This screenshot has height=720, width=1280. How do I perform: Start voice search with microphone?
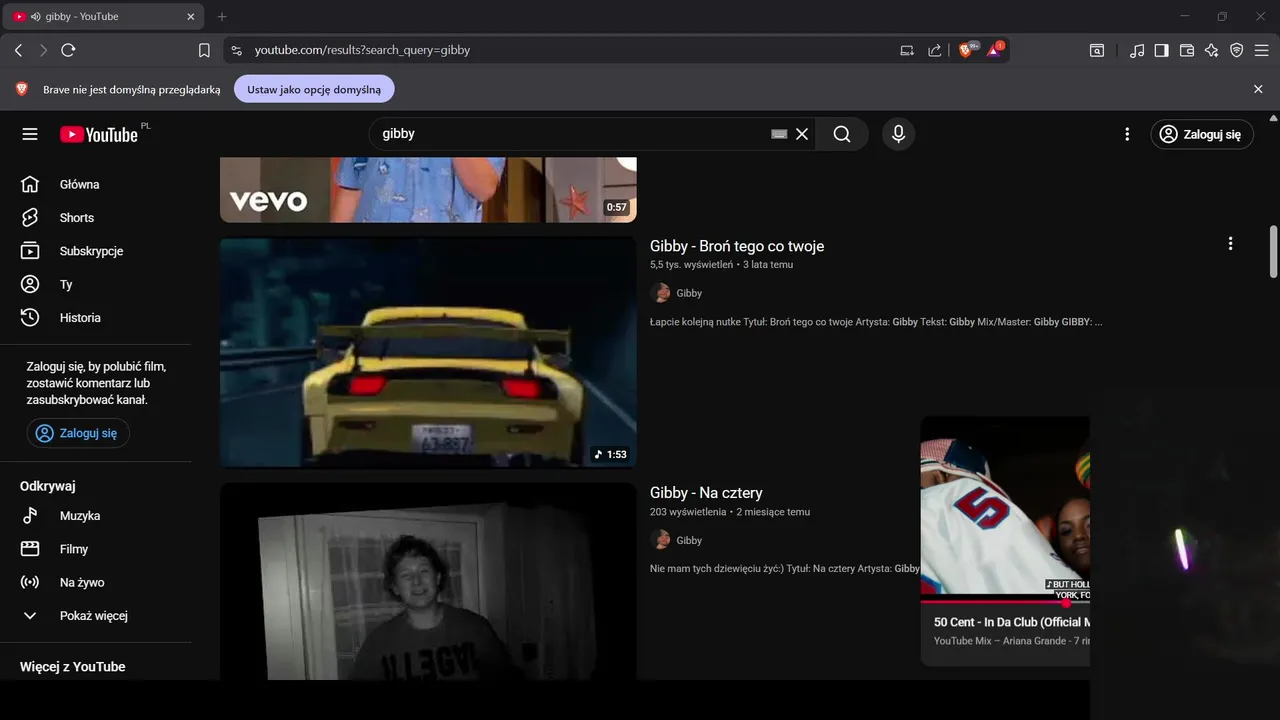pyautogui.click(x=898, y=134)
